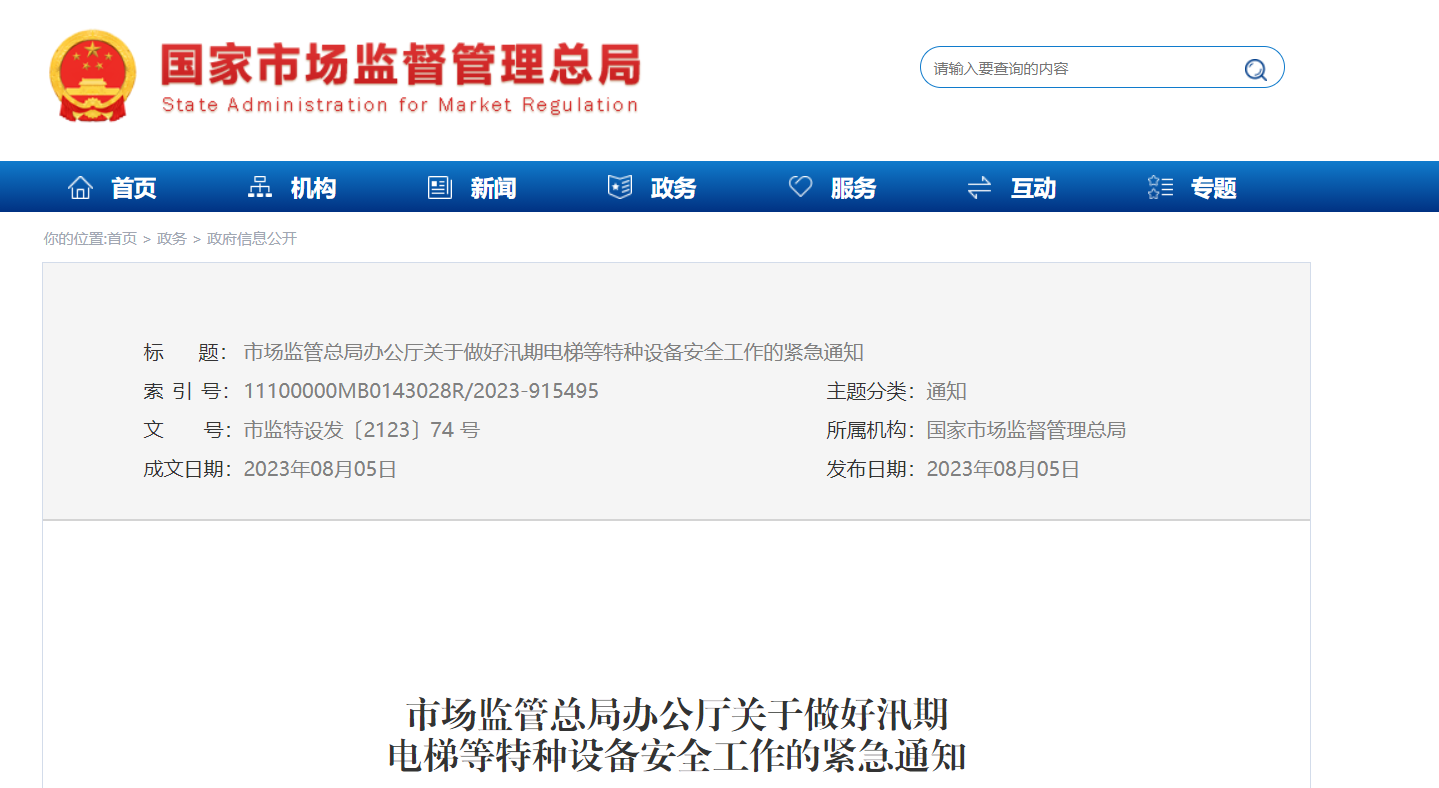The width and height of the screenshot is (1439, 788).
Task: Click the document number 市监特设发〔2123〕74 号
Action: [x=362, y=430]
